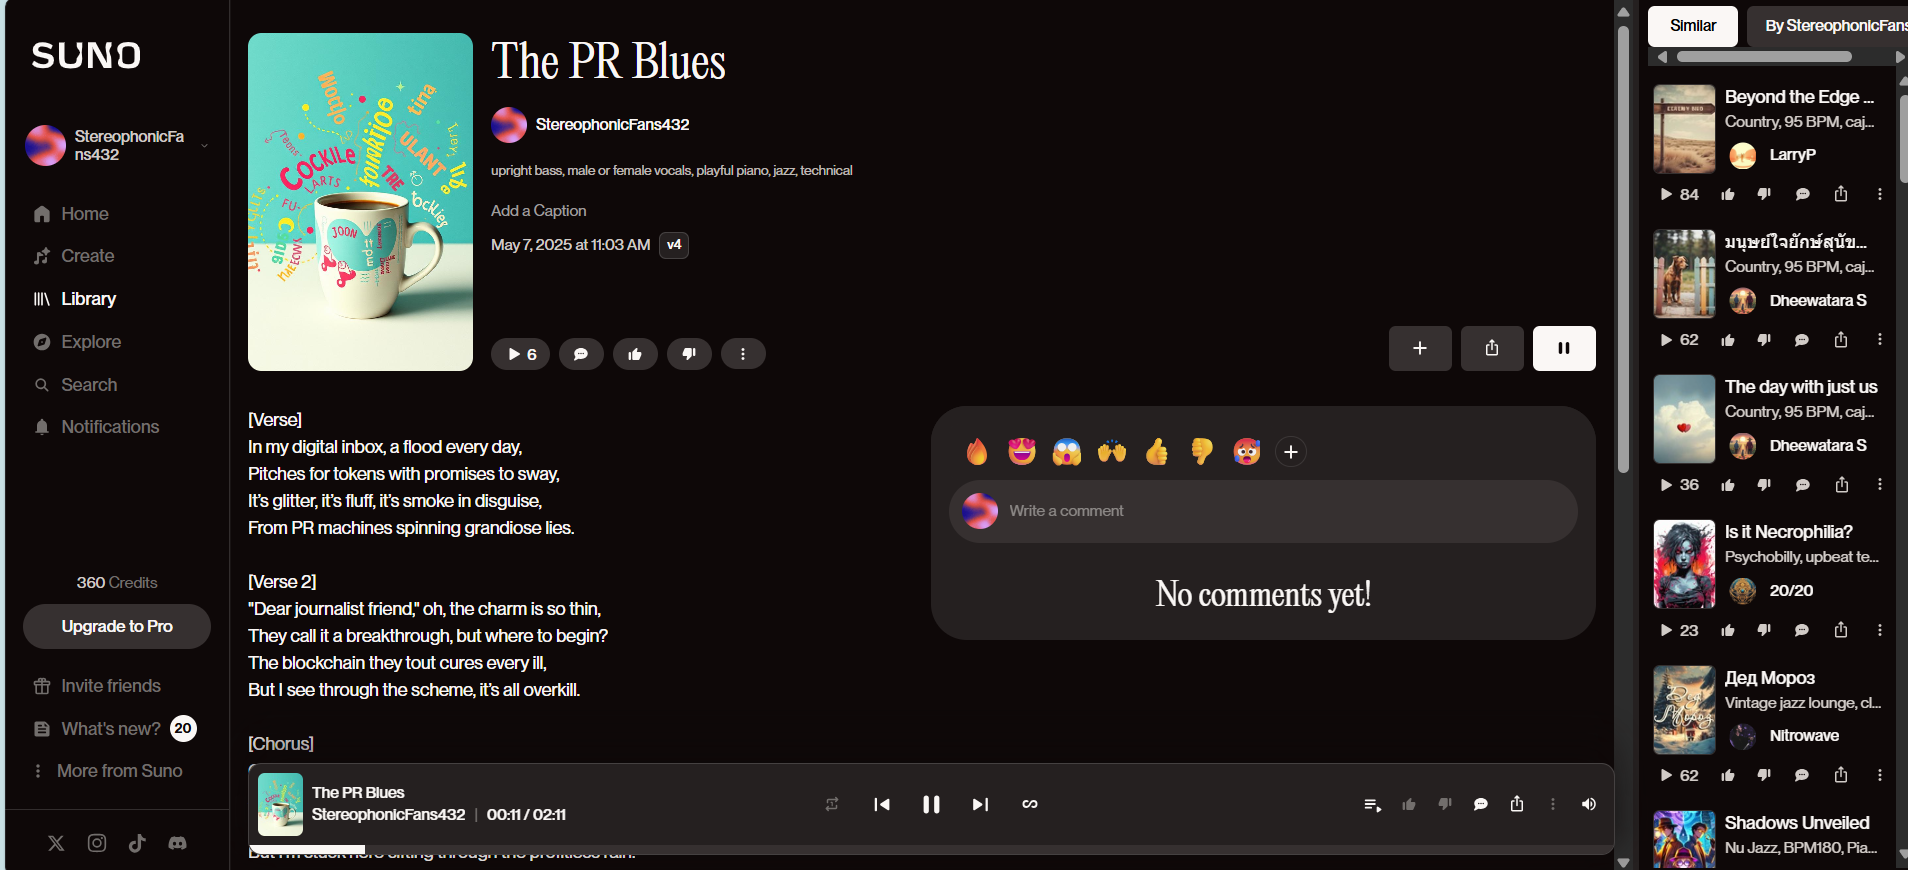Click the Upgrade to Pro button

[117, 626]
